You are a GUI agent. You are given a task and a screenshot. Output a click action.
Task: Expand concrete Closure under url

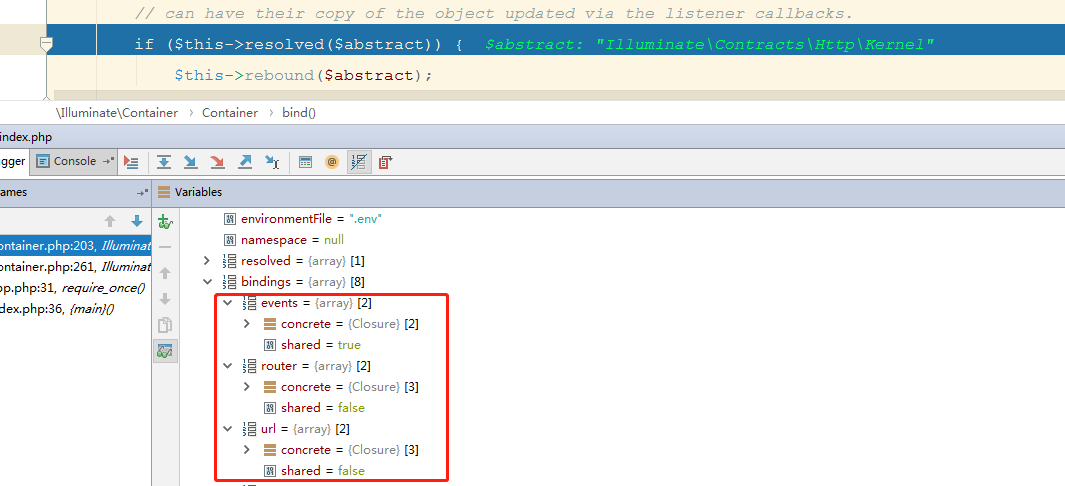click(247, 450)
